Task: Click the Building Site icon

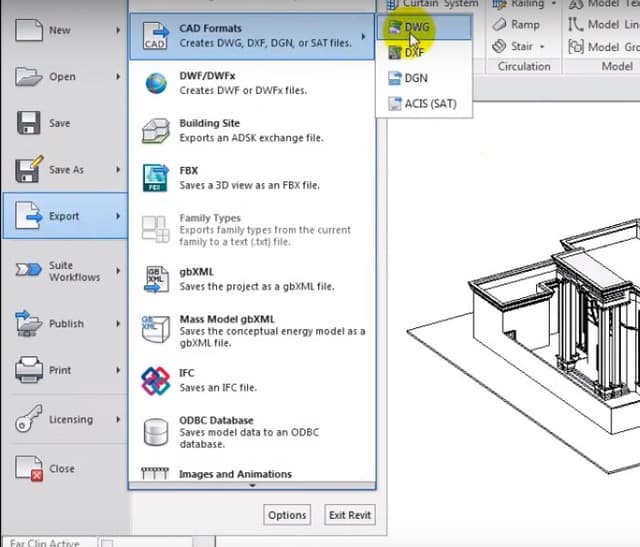Action: click(156, 131)
